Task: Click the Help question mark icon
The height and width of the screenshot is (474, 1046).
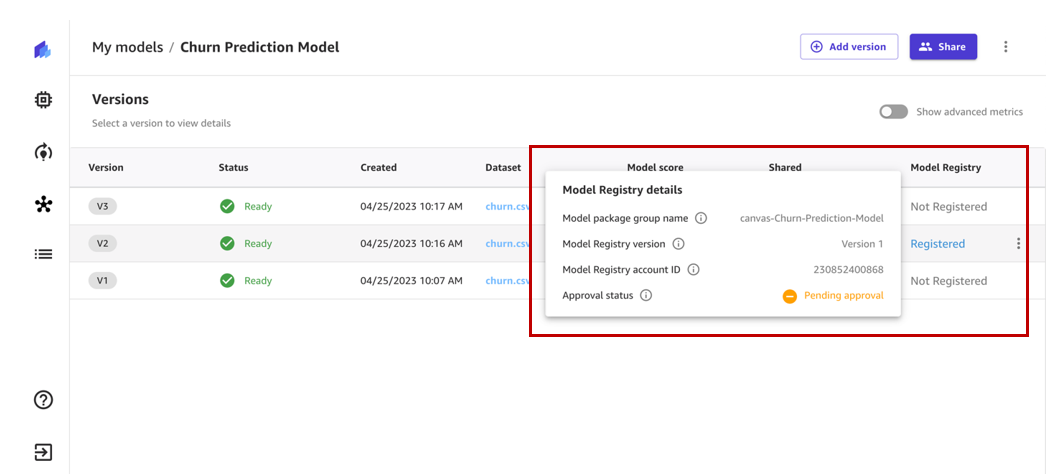Action: (43, 400)
